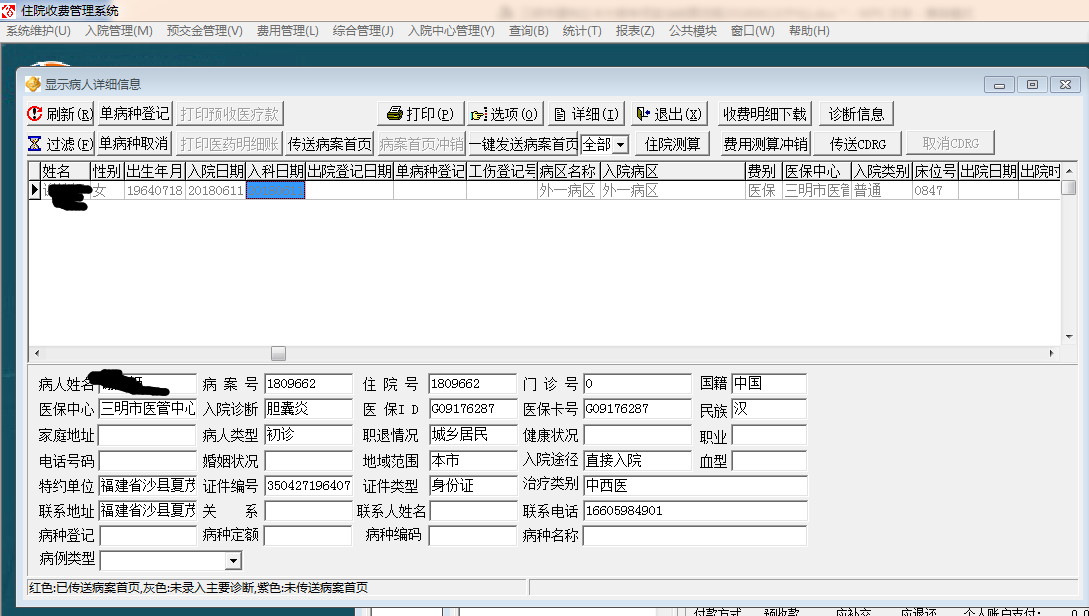The image size is (1089, 616).
Task: Open the 病例类型 dropdown
Action: (x=233, y=560)
